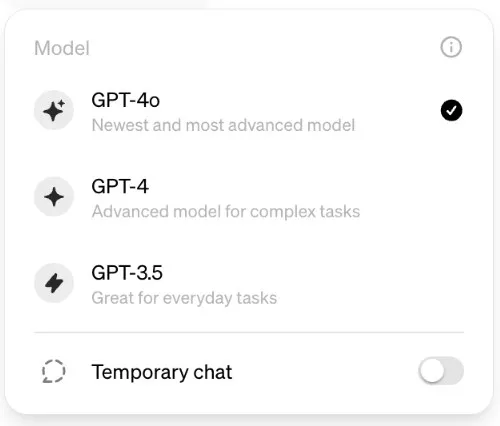Click the dashed circle Temporary chat icon
The height and width of the screenshot is (426, 500).
click(x=54, y=371)
